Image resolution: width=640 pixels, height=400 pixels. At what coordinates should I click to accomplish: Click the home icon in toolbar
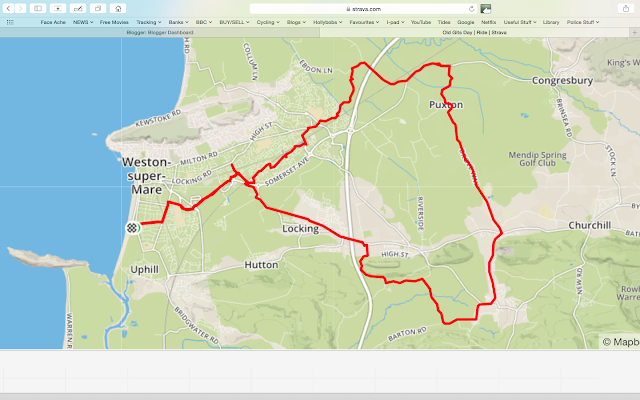pos(118,8)
